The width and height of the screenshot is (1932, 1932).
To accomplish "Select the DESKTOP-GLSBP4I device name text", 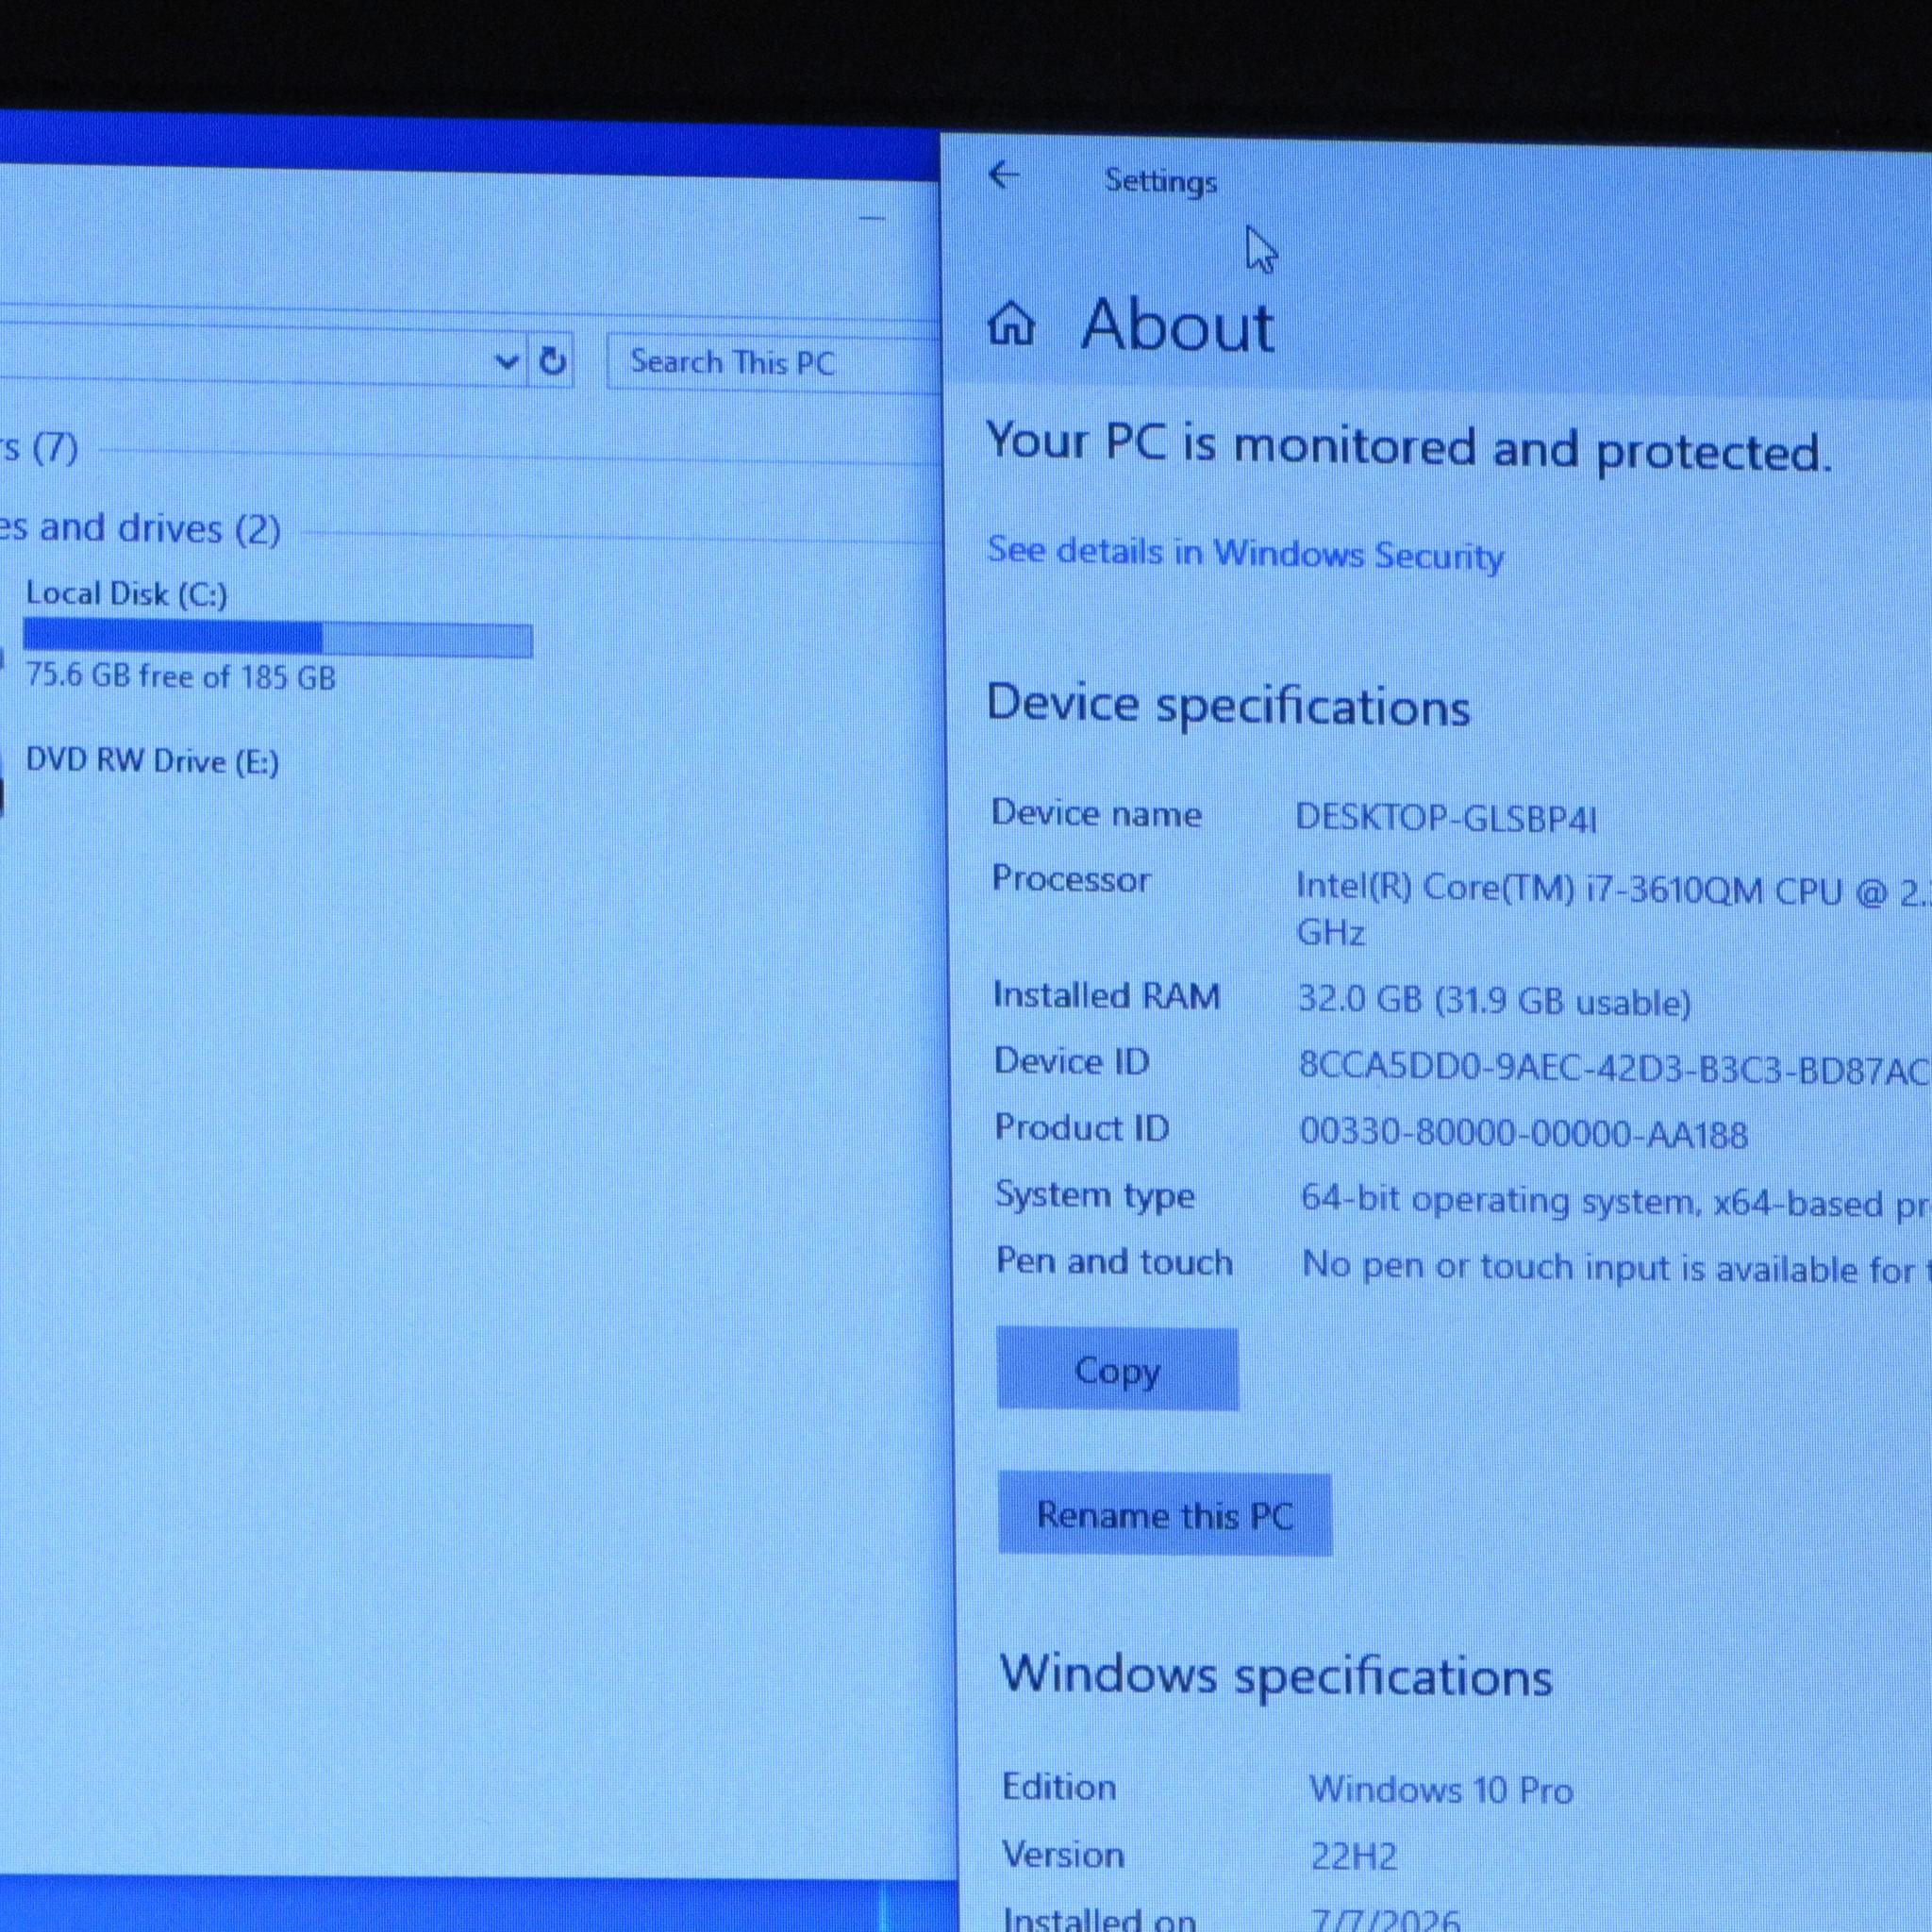I will pos(1446,817).
